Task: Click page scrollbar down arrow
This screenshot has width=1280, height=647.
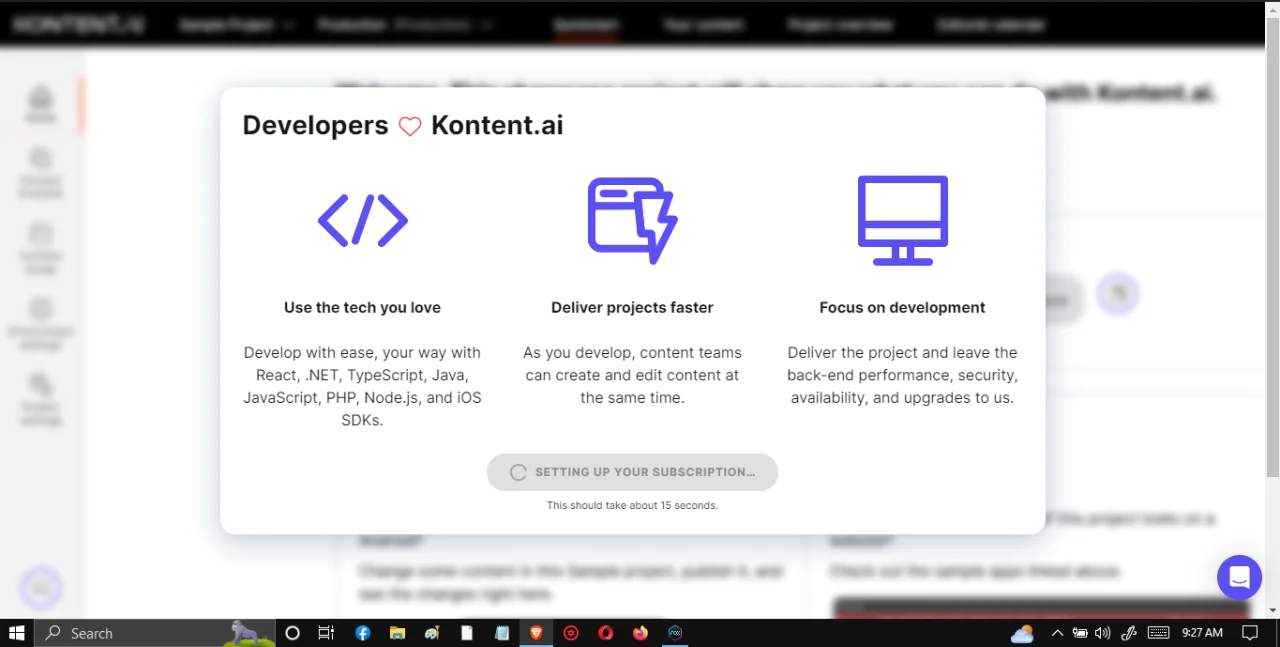Action: point(1272,610)
